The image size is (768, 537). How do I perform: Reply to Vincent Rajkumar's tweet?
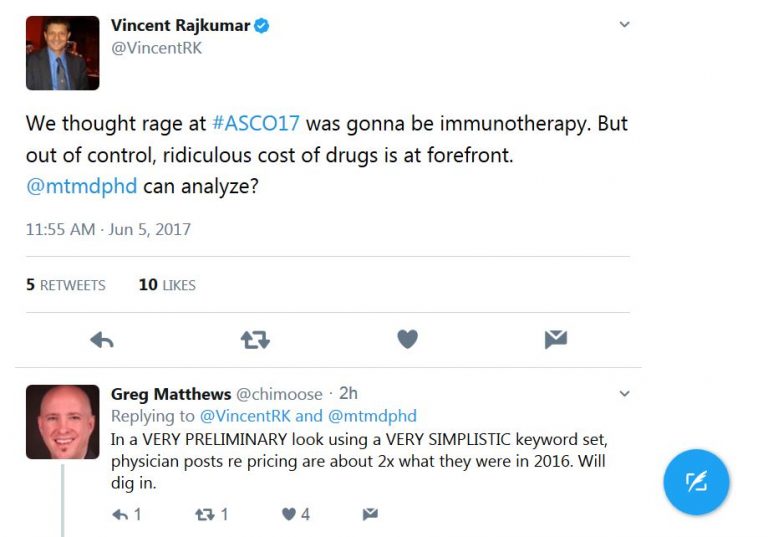point(102,340)
